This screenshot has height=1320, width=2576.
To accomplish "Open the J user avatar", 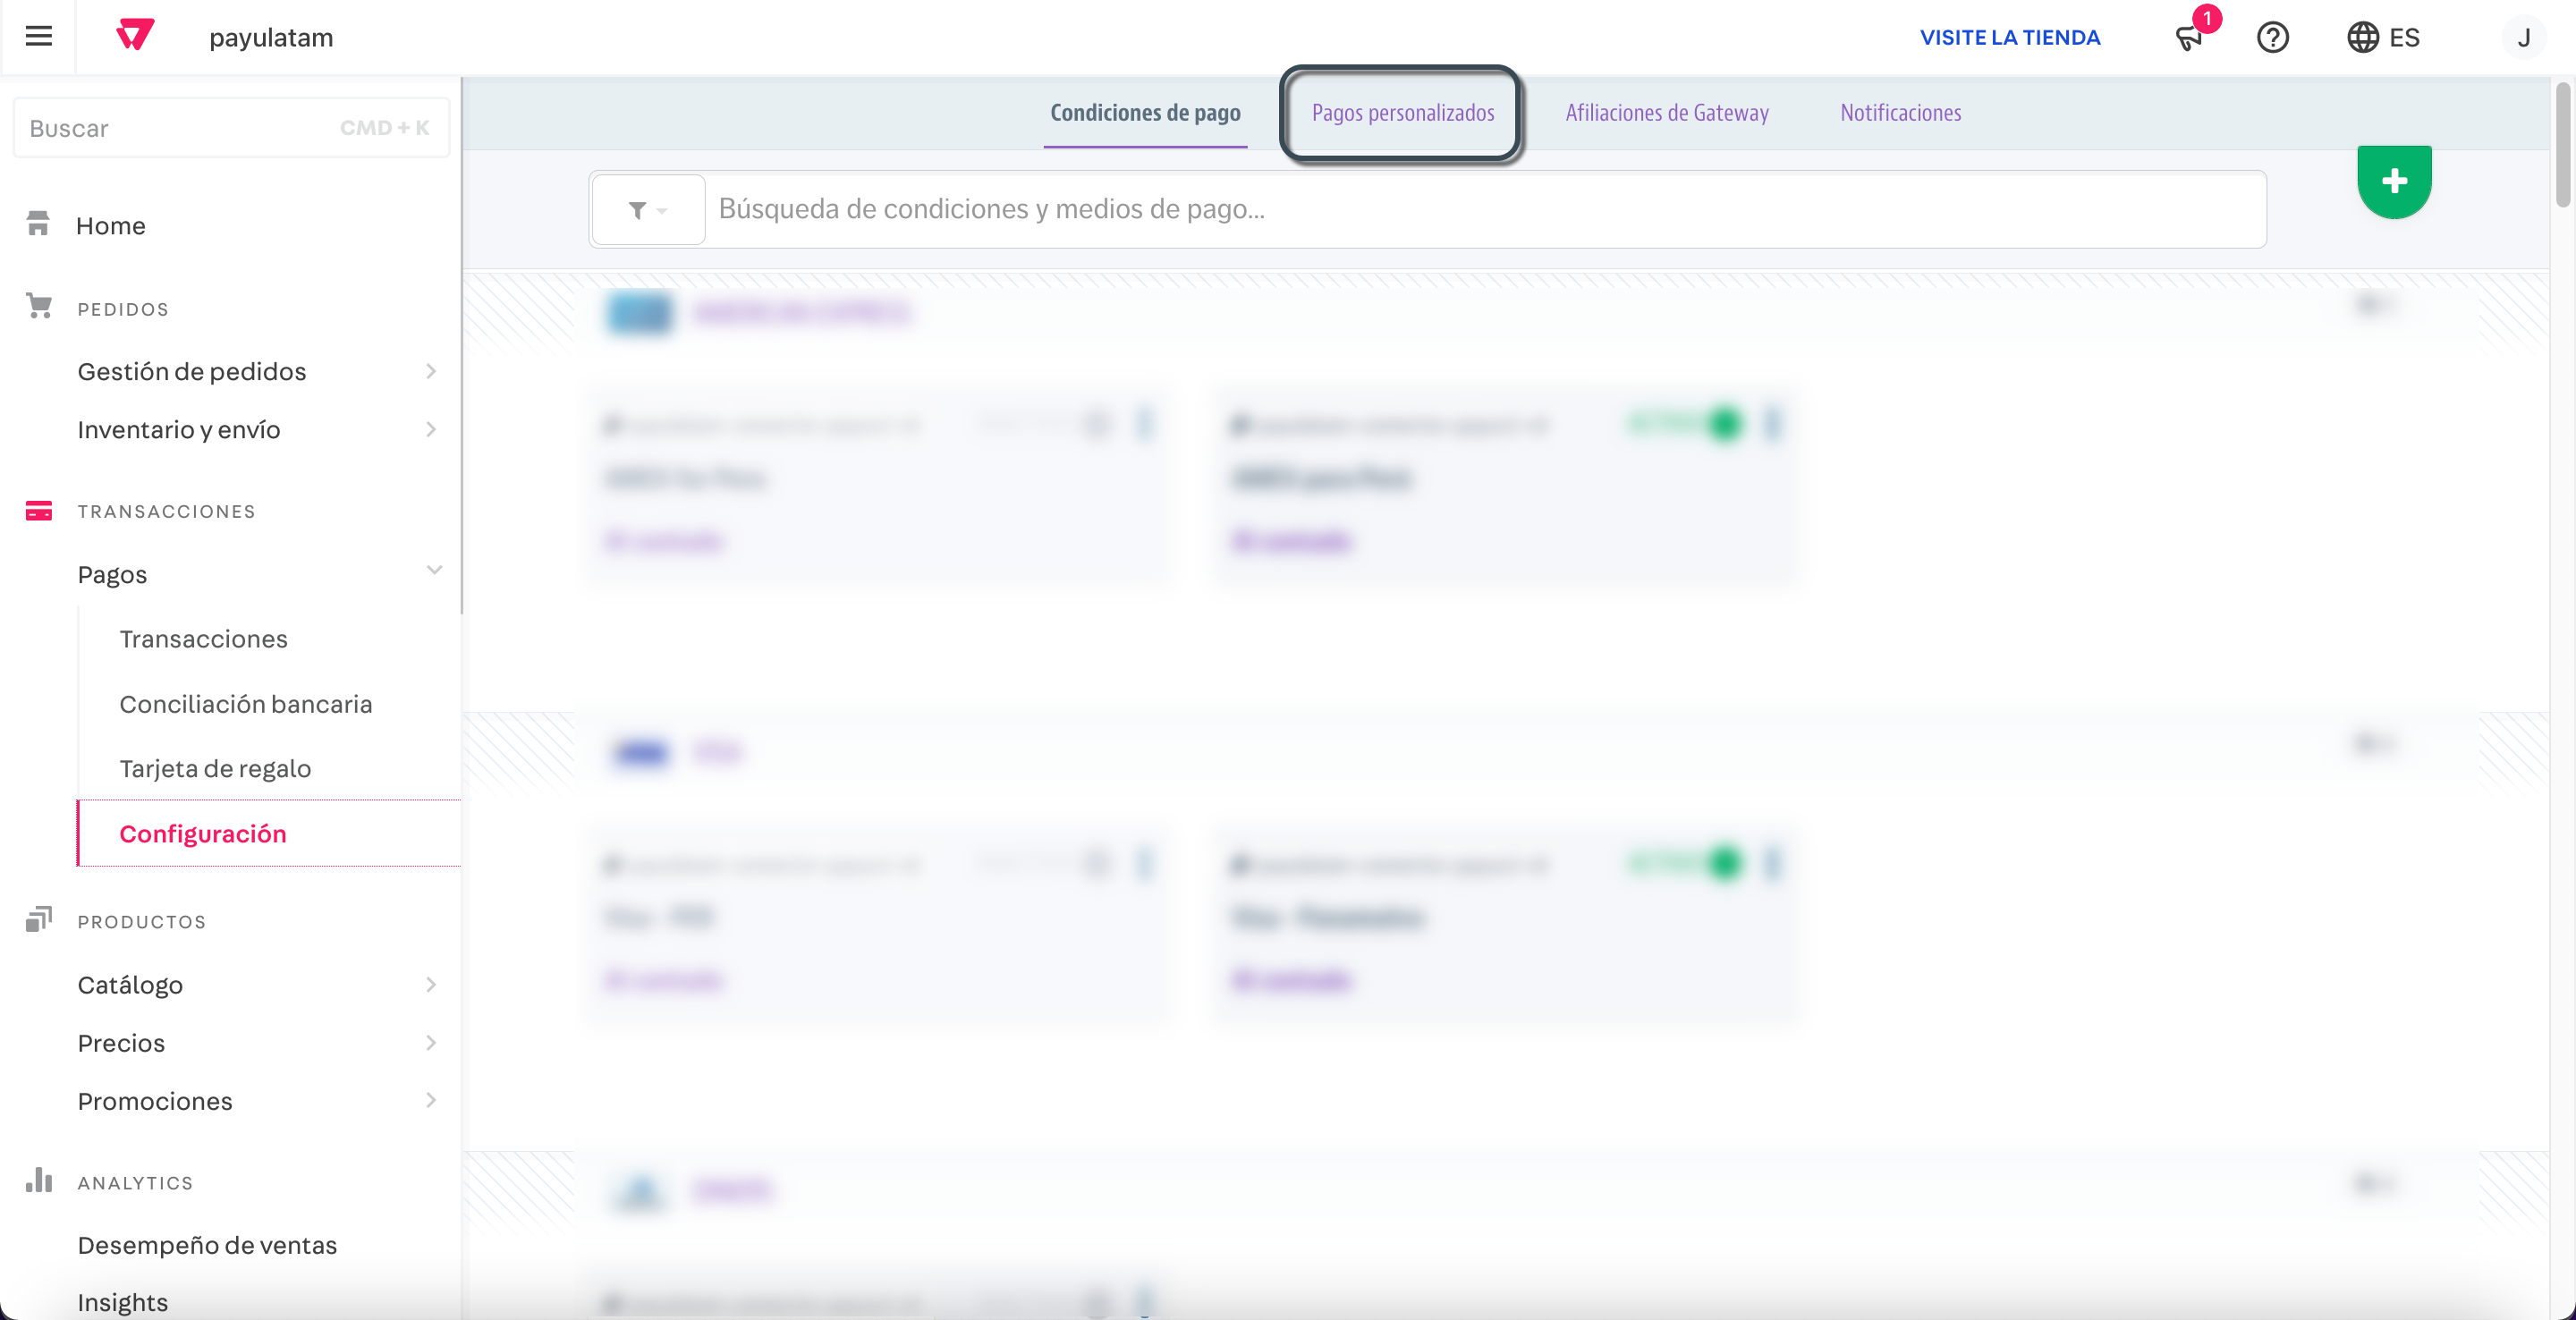I will click(2523, 38).
